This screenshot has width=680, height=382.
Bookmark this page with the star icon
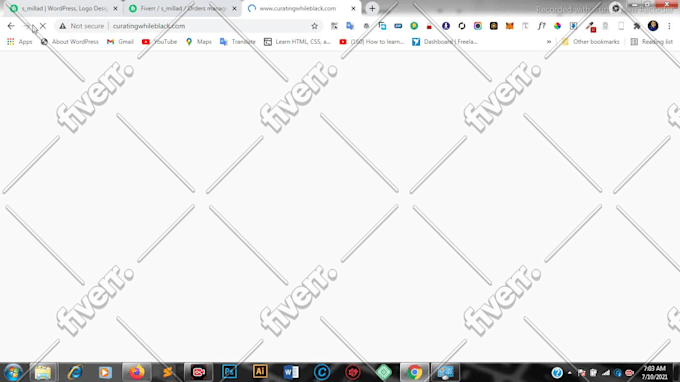(314, 26)
